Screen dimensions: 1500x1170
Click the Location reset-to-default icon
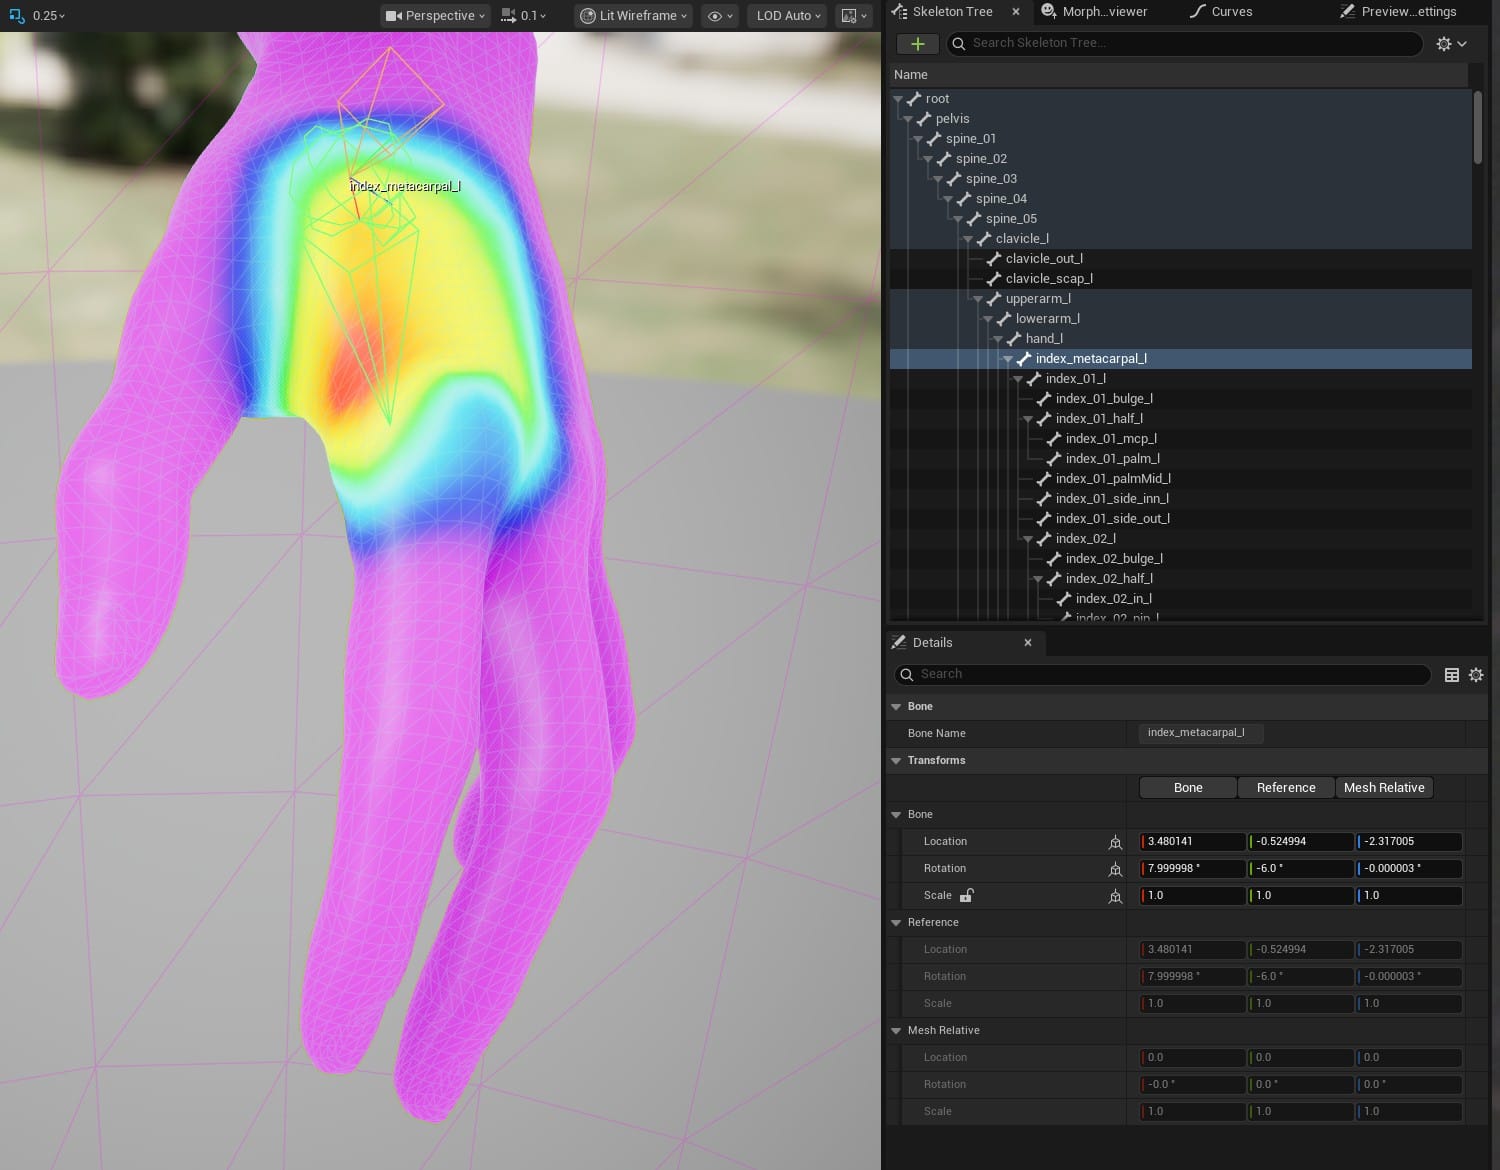pos(1115,842)
